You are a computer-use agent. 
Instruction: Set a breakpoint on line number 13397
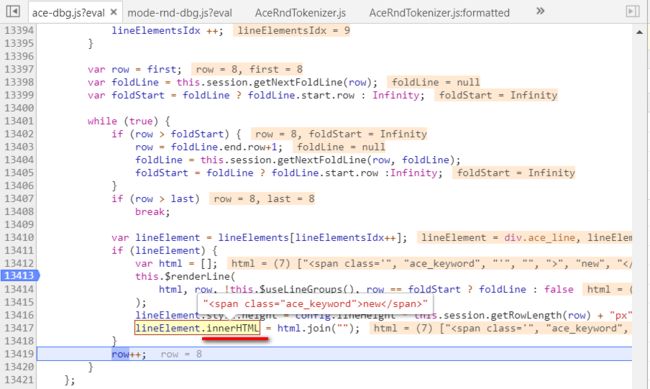click(19, 69)
